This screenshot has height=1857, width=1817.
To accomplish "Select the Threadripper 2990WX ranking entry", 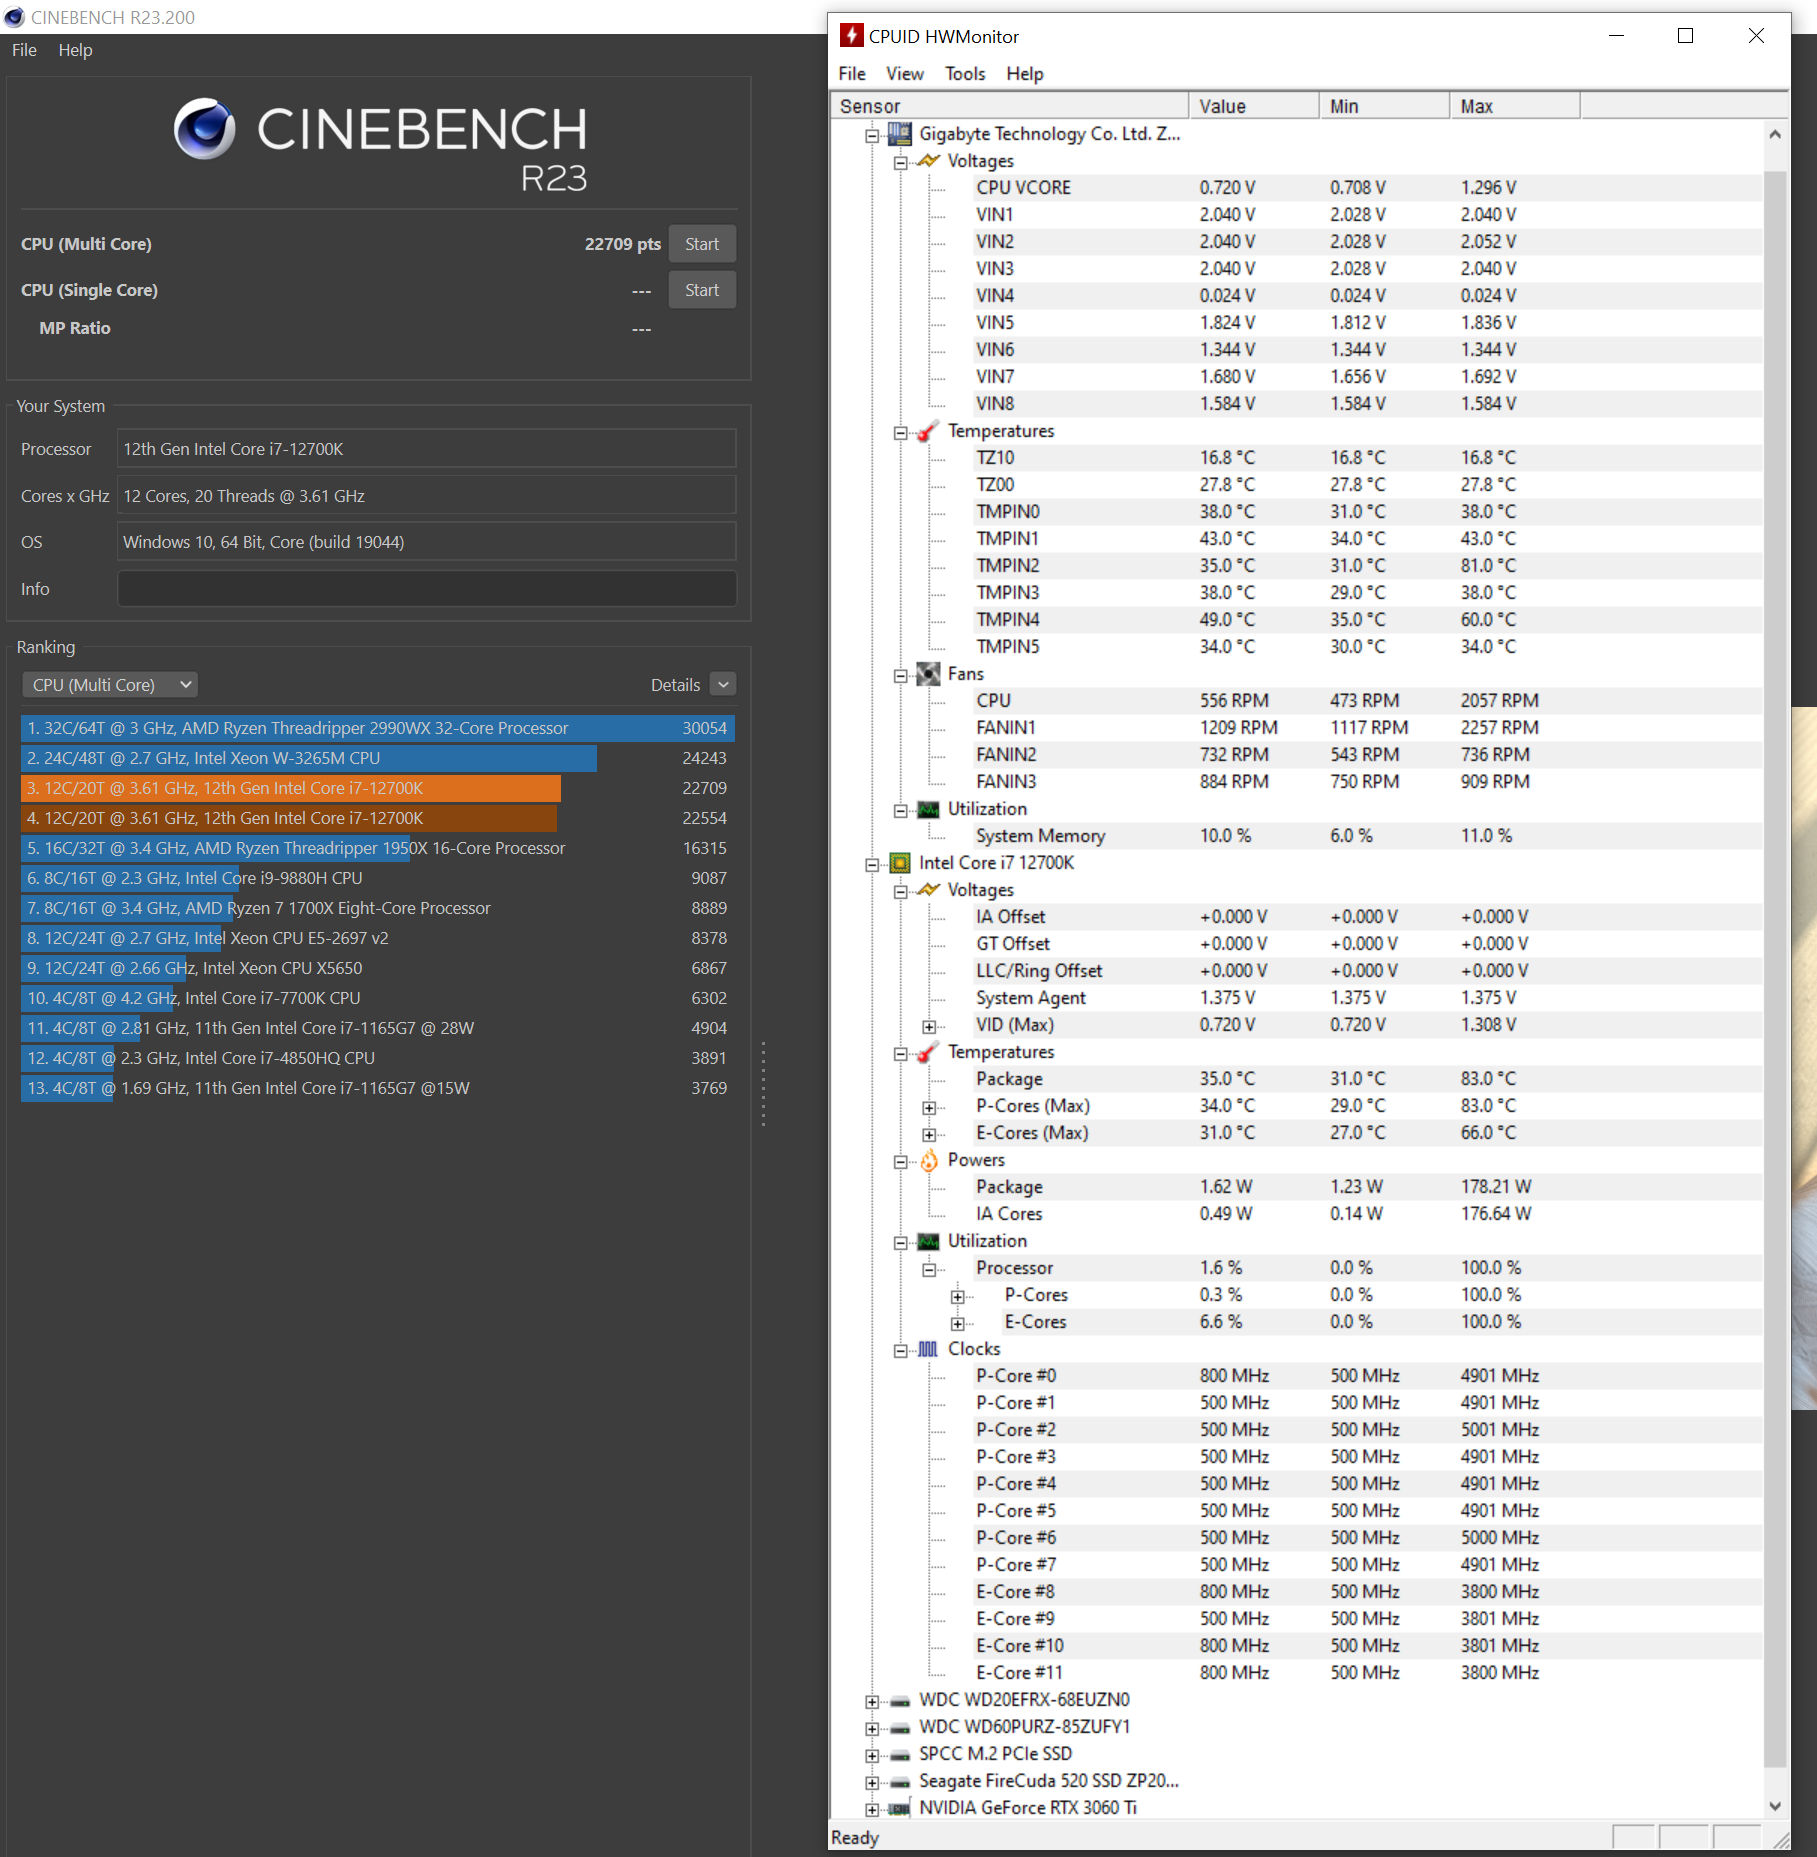I will (378, 728).
